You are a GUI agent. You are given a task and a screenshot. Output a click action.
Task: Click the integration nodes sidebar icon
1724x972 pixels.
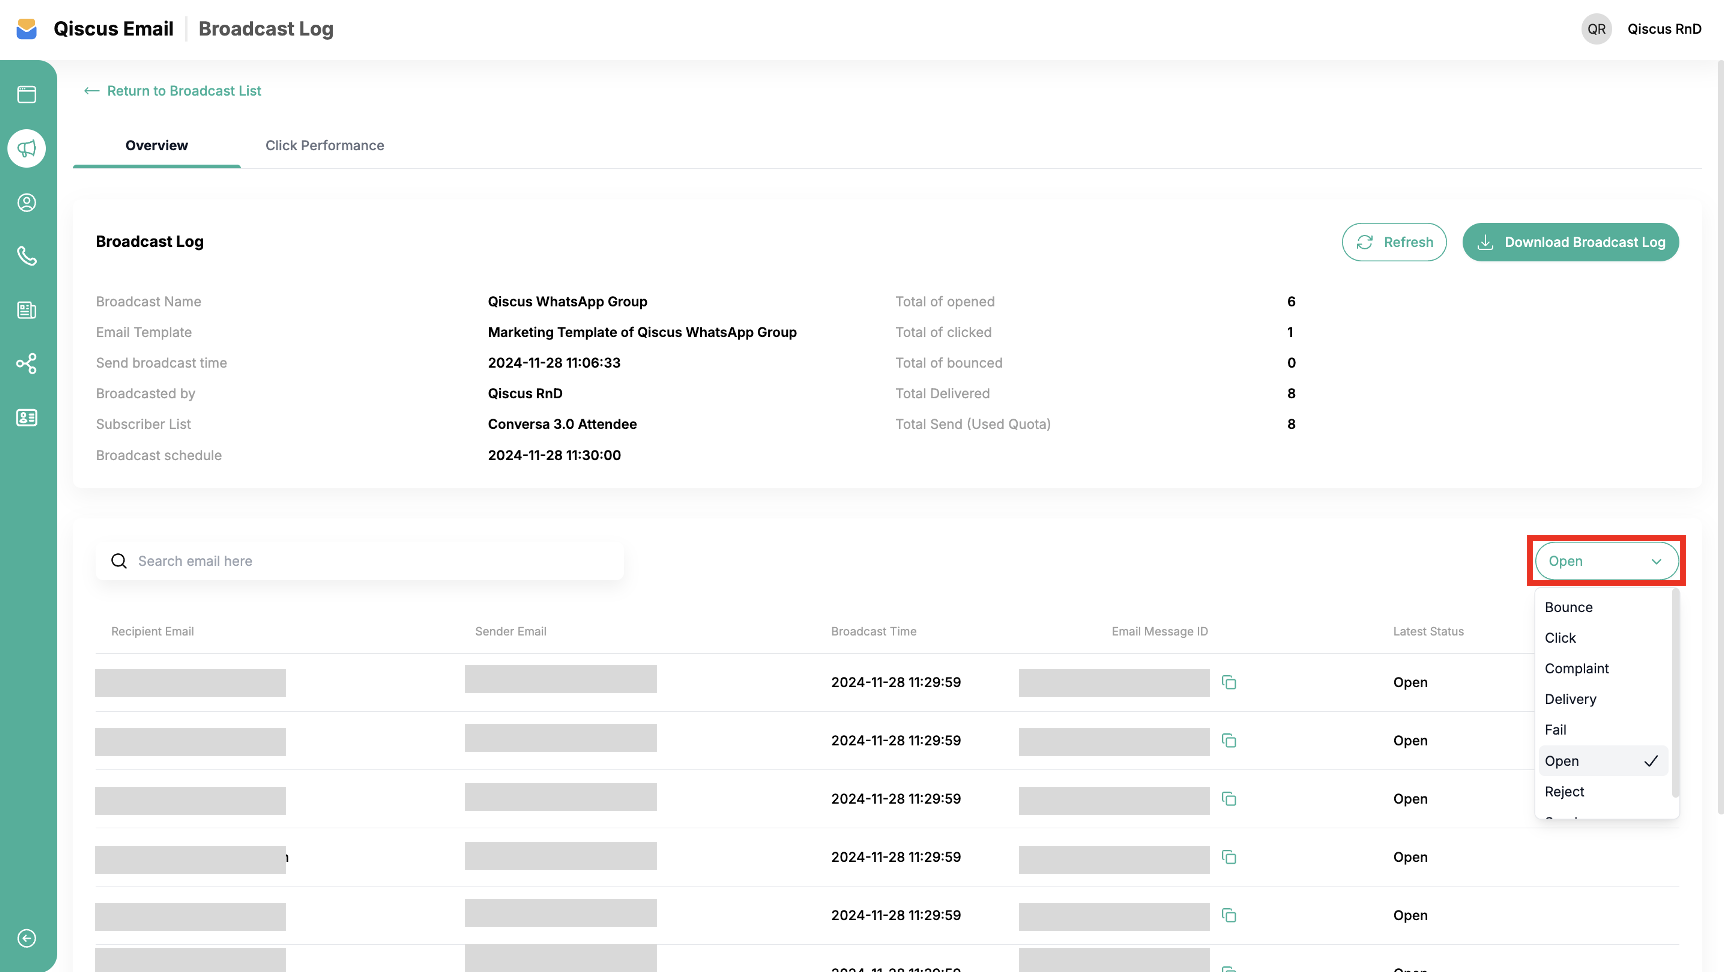click(x=27, y=364)
